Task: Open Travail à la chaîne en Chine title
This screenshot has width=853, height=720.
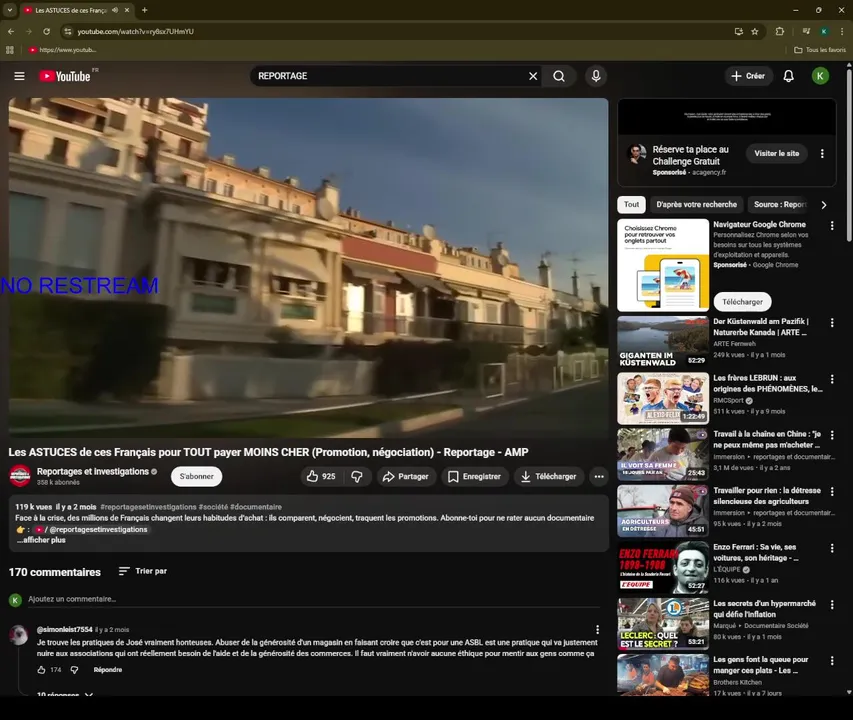Action: tap(768, 439)
